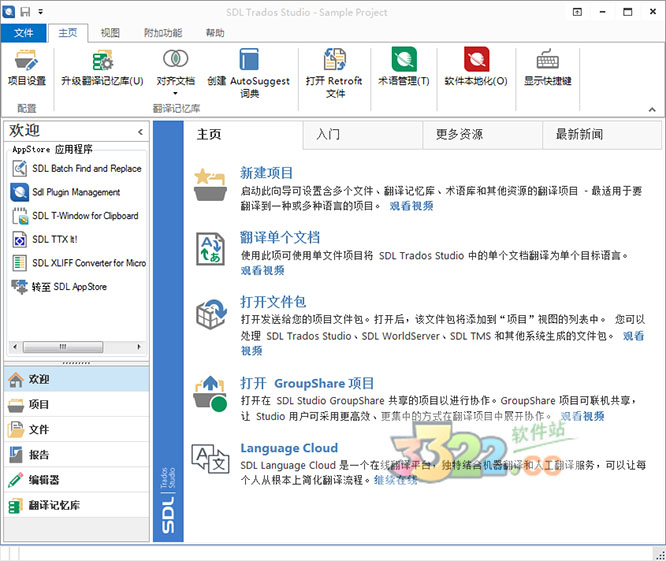Click the left arrow of AppStore scrollbar
Viewport: 666px width, 561px height.
pyautogui.click(x=15, y=347)
